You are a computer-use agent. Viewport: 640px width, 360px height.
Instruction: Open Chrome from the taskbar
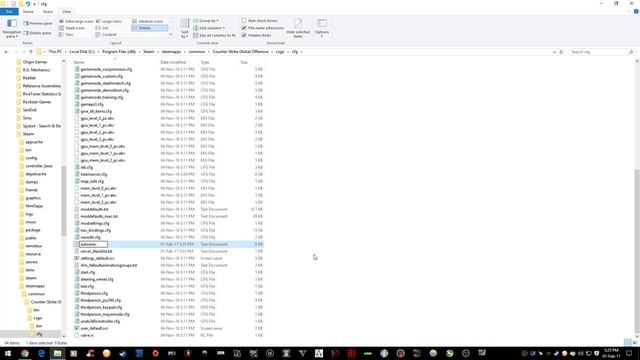tap(24, 353)
